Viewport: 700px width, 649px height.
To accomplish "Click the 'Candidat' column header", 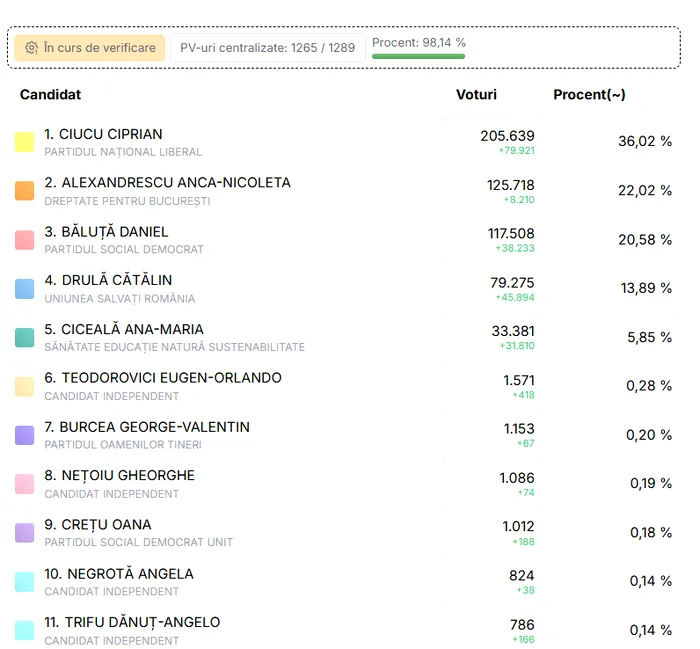I will tap(50, 95).
